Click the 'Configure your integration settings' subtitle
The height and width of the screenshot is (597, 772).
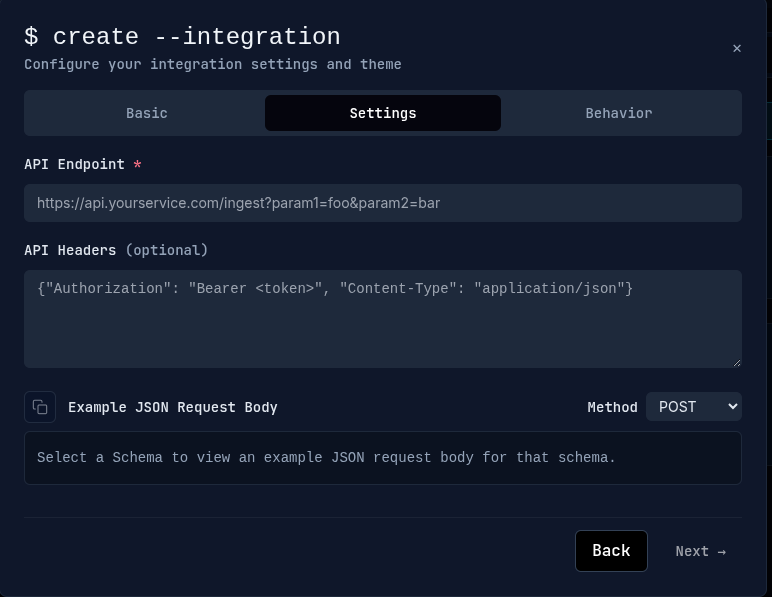point(212,64)
